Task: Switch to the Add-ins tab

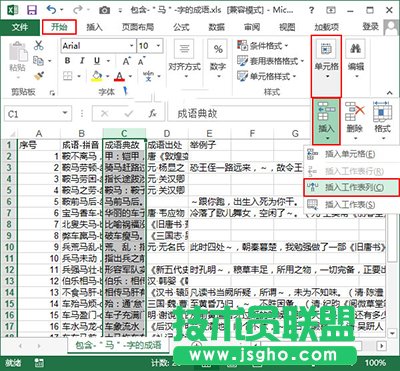Action: click(327, 27)
